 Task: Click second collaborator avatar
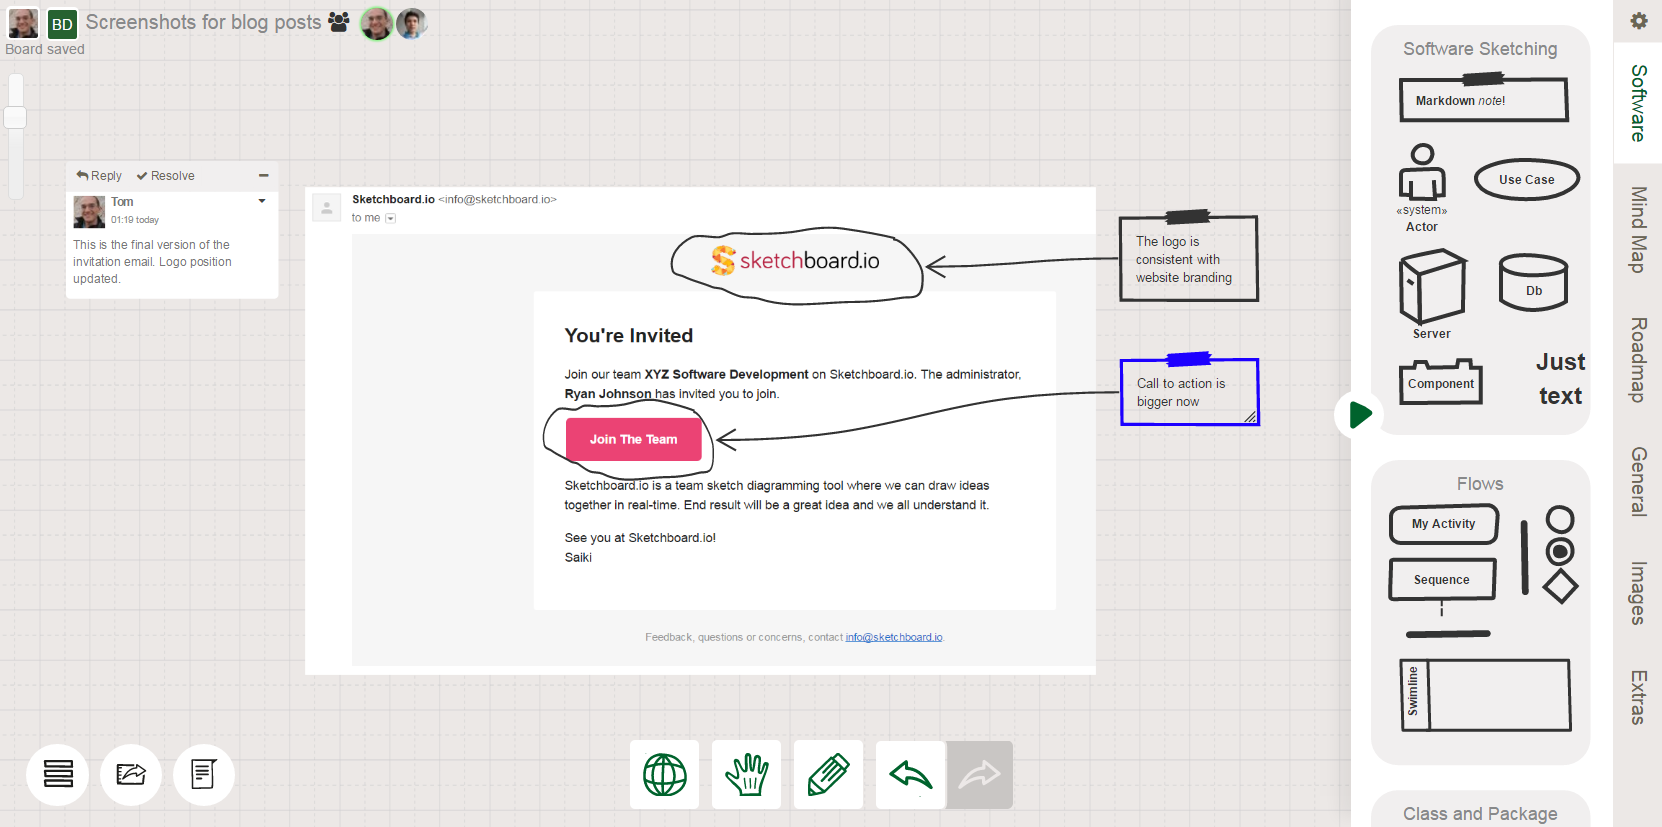click(x=411, y=23)
